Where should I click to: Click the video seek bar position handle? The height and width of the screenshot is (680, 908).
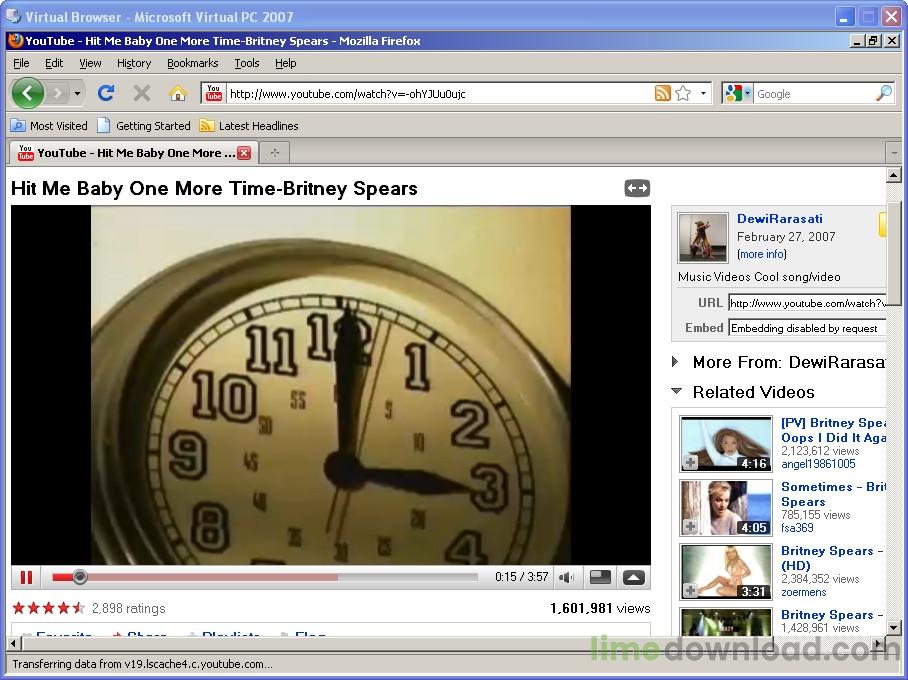80,577
